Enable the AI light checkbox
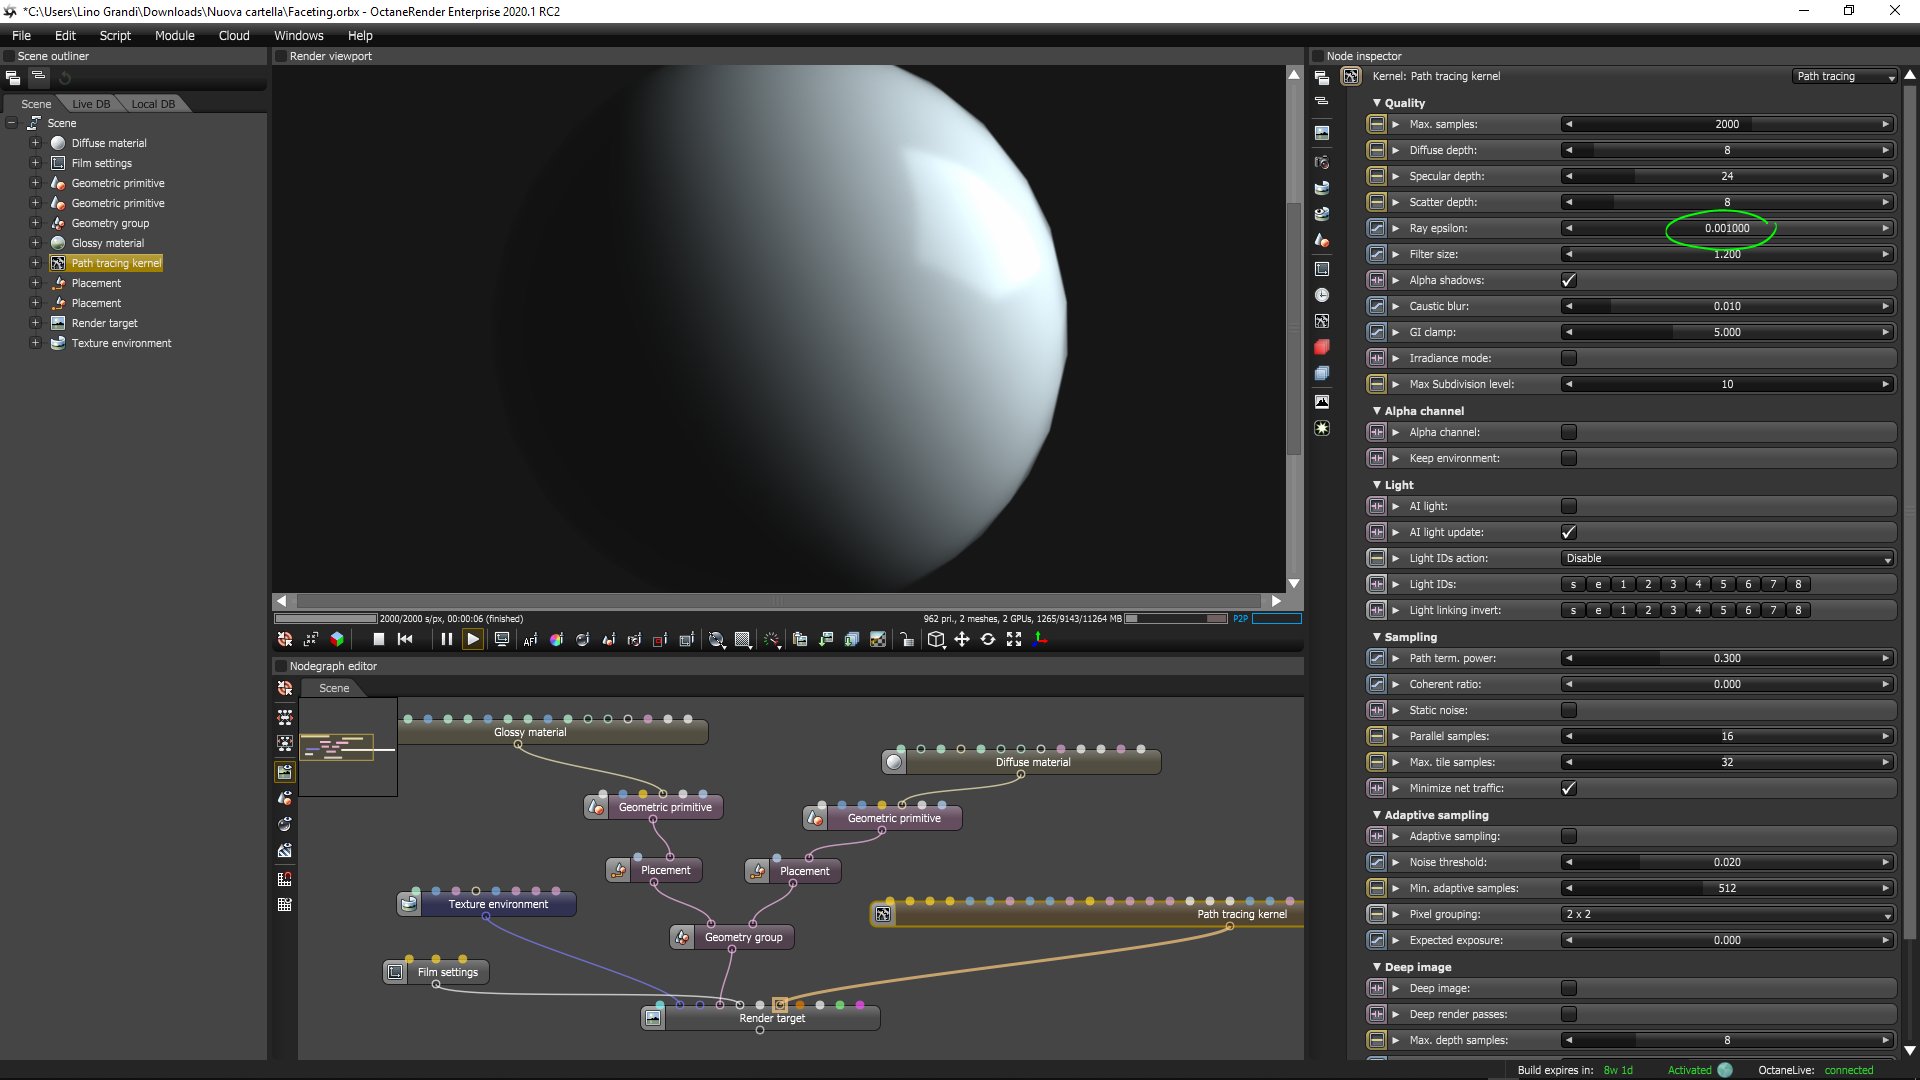Screen dimensions: 1920x1080 [x=1568, y=506]
